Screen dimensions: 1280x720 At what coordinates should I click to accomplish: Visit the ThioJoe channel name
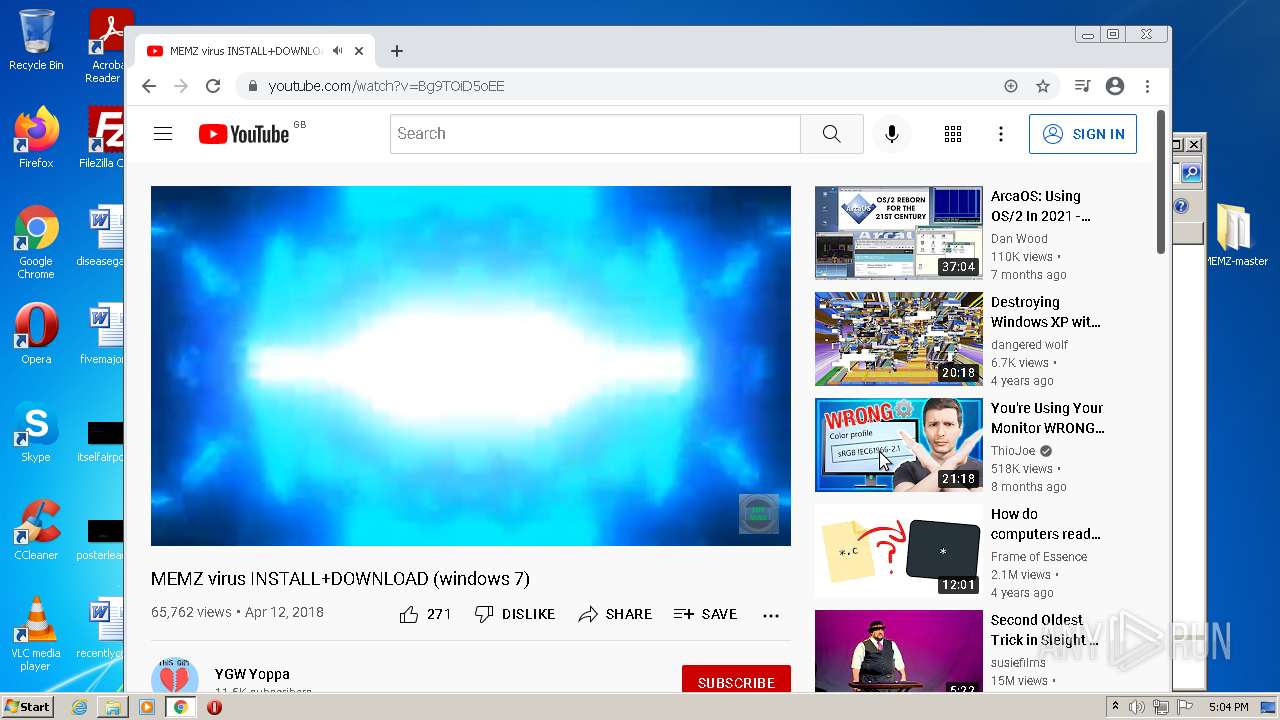coord(1013,451)
